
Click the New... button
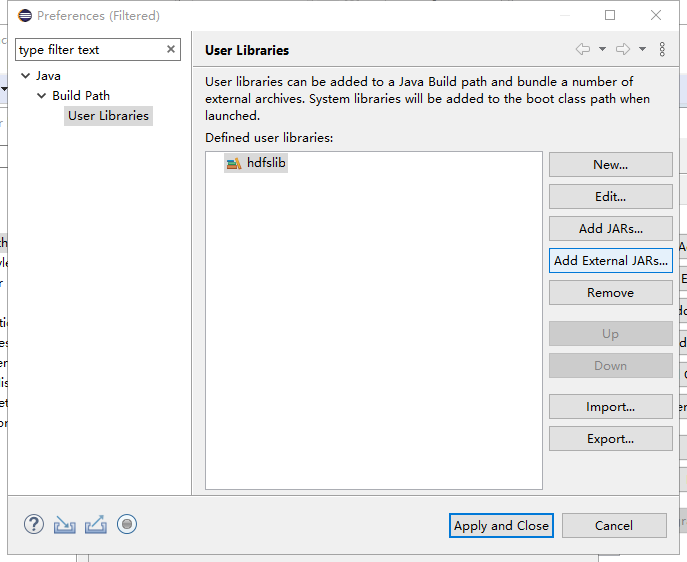tap(611, 165)
